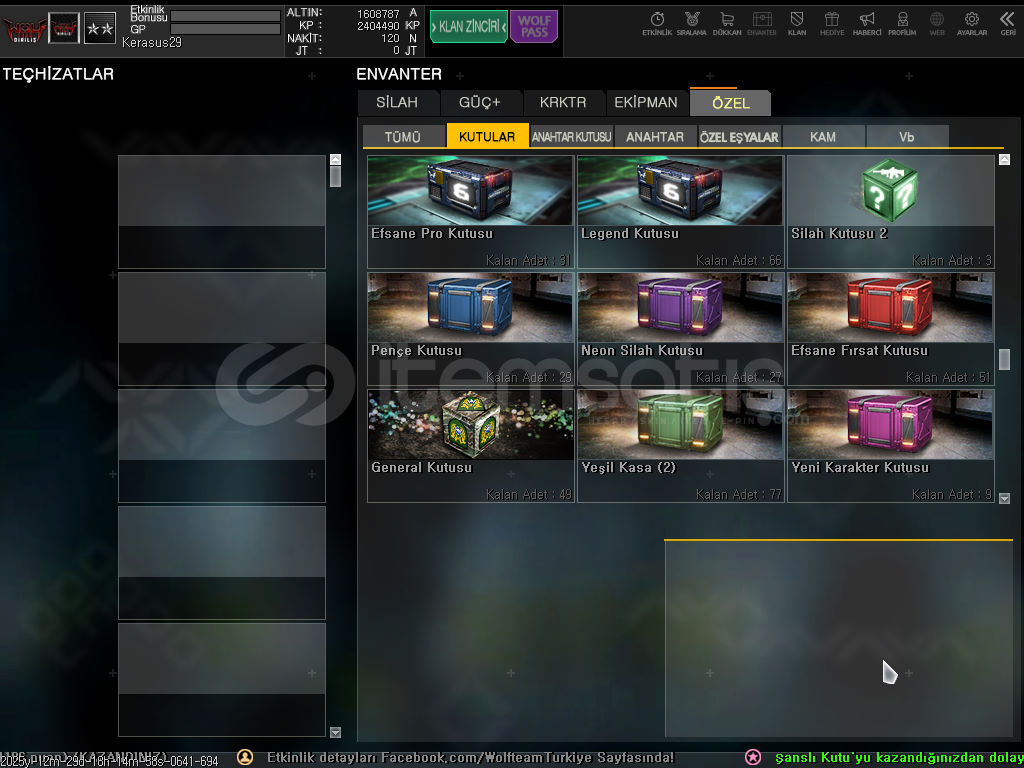Click the NAKİT balance value 120
1024x768 pixels.
click(x=391, y=39)
